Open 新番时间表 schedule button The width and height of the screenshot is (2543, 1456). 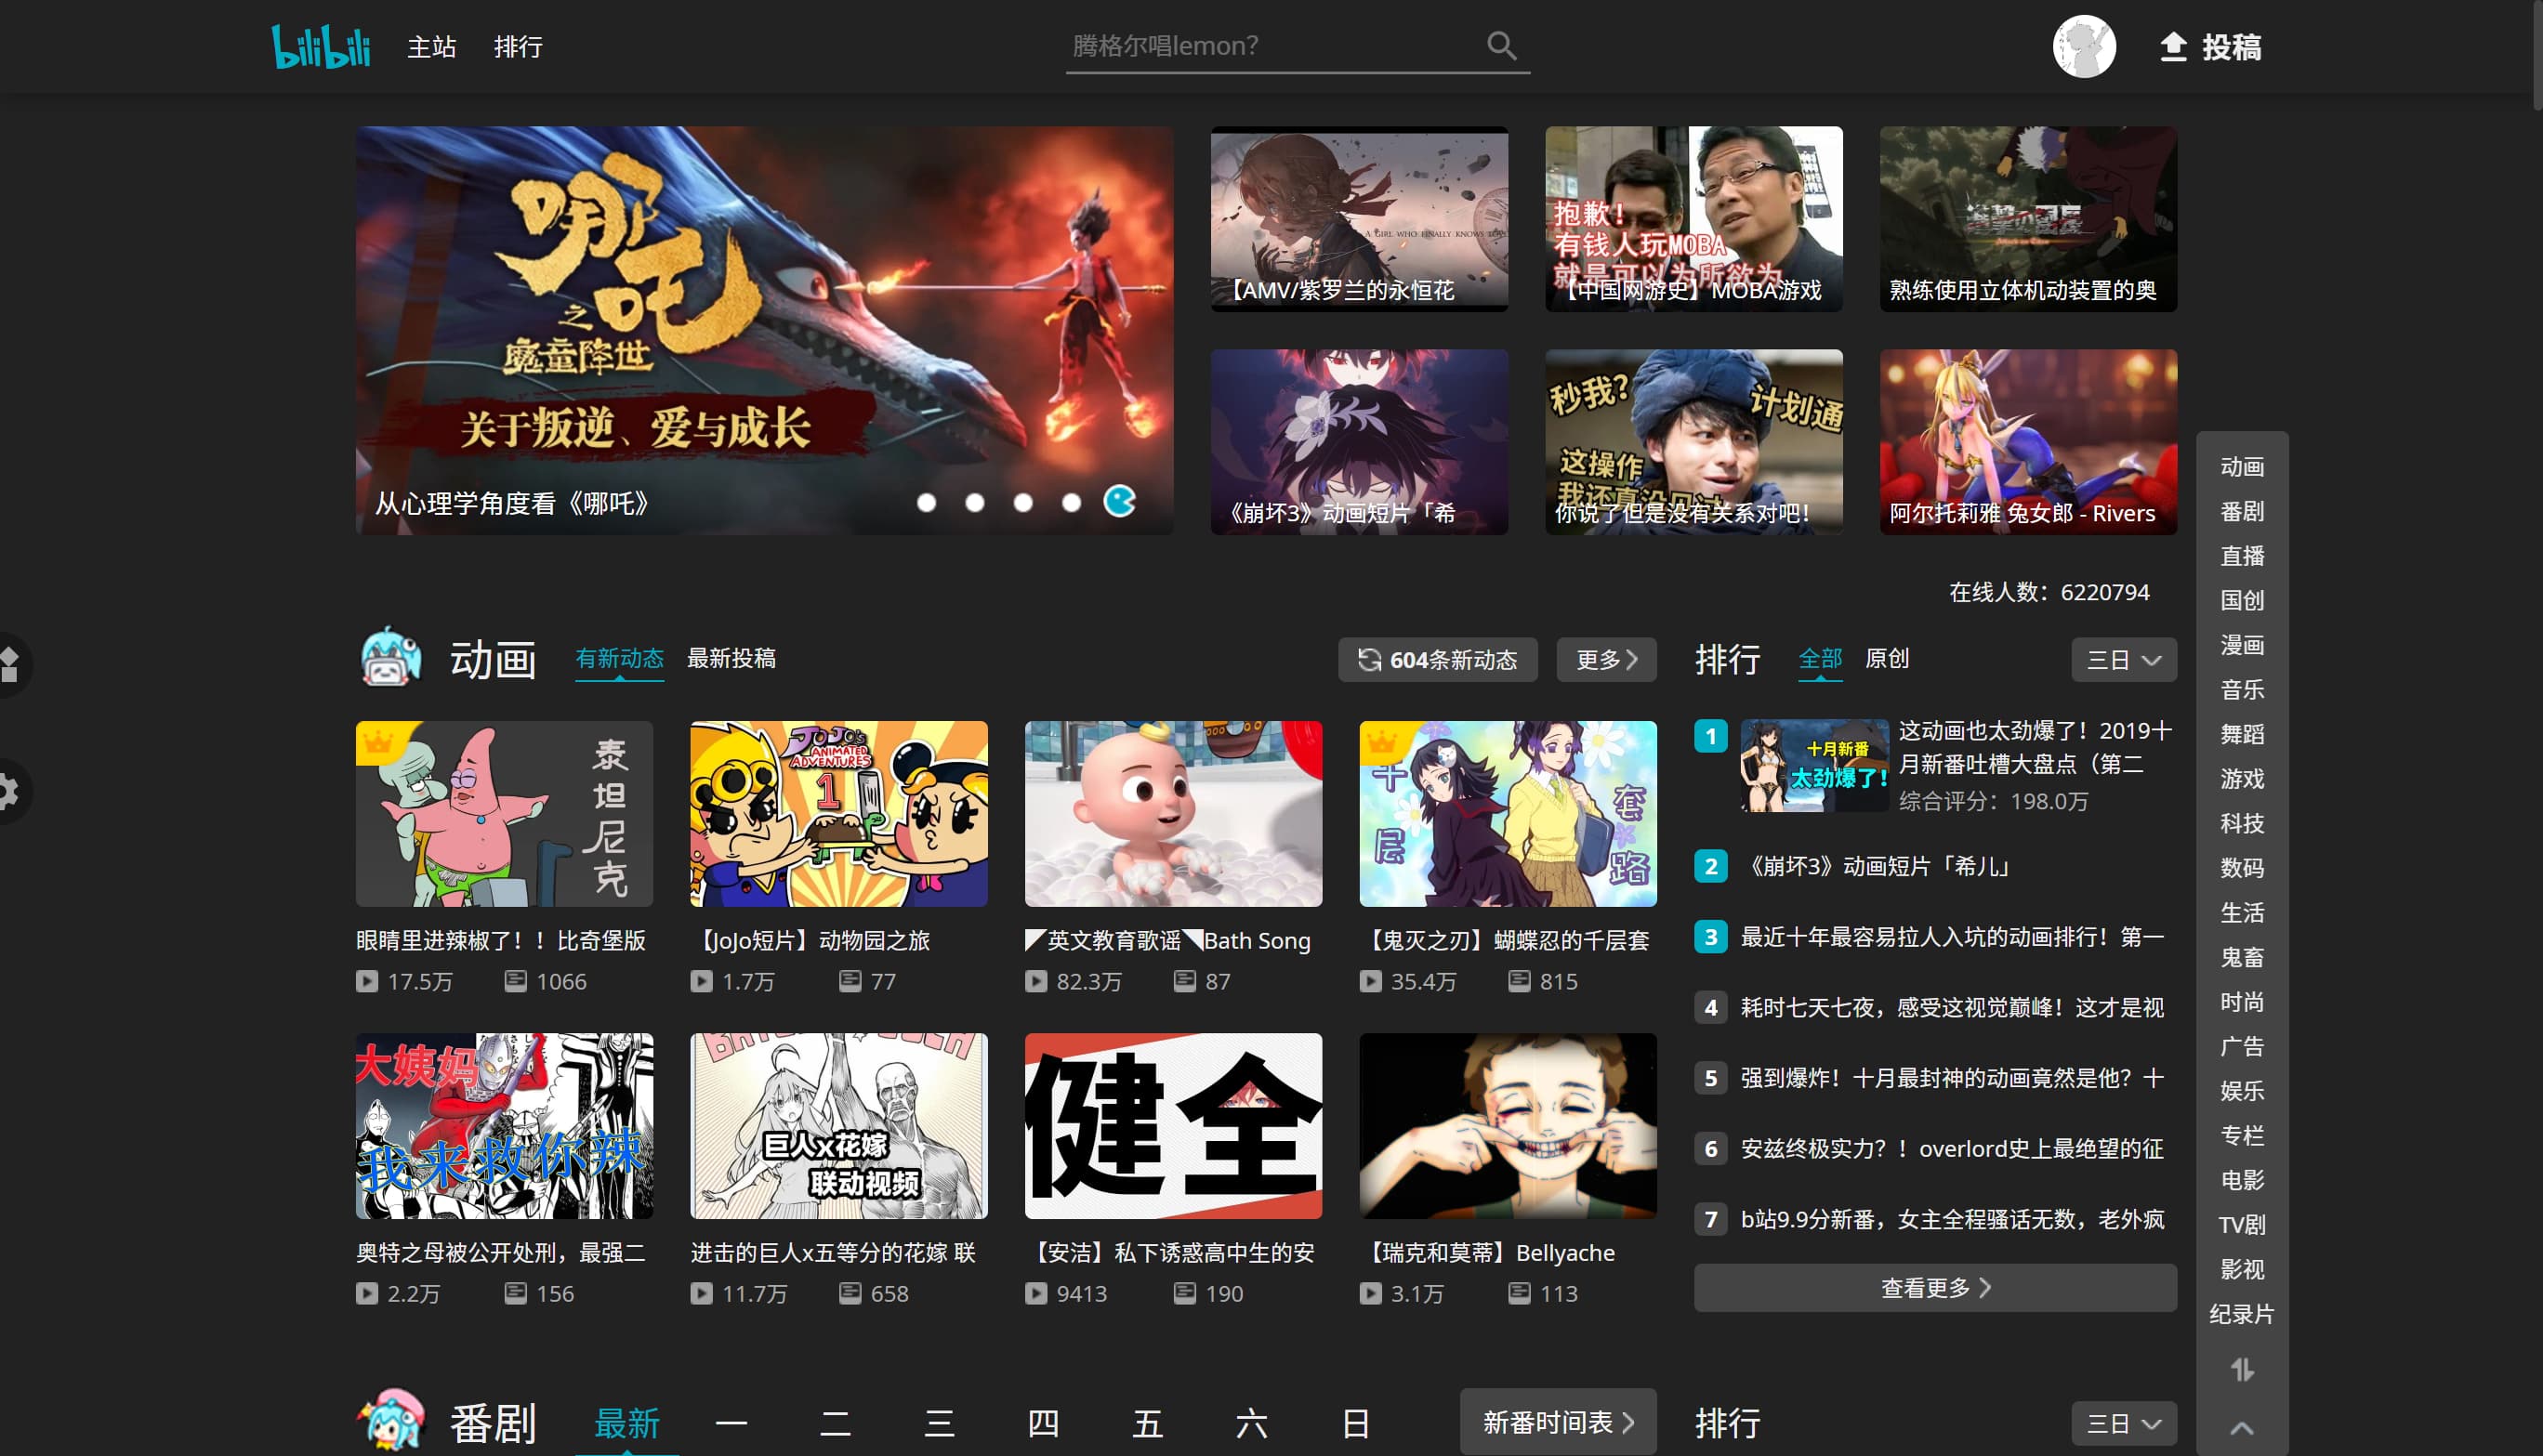[1557, 1421]
